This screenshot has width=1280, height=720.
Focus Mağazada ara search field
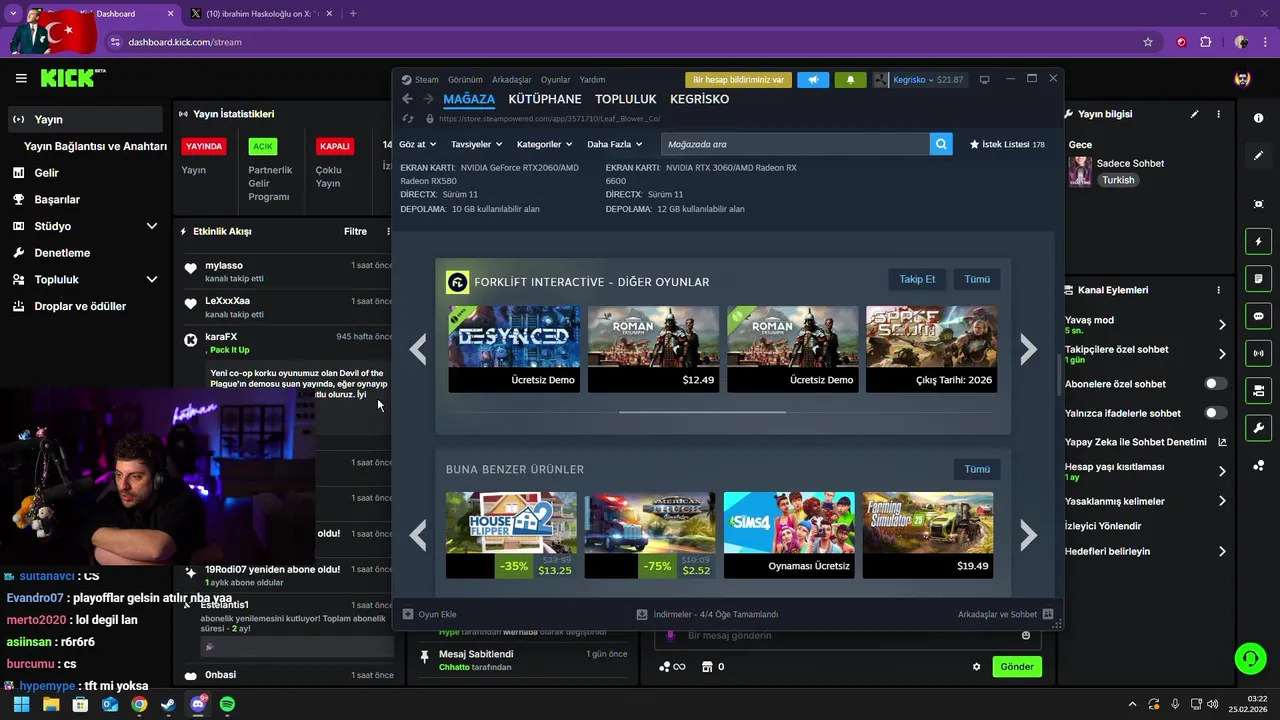pos(795,144)
